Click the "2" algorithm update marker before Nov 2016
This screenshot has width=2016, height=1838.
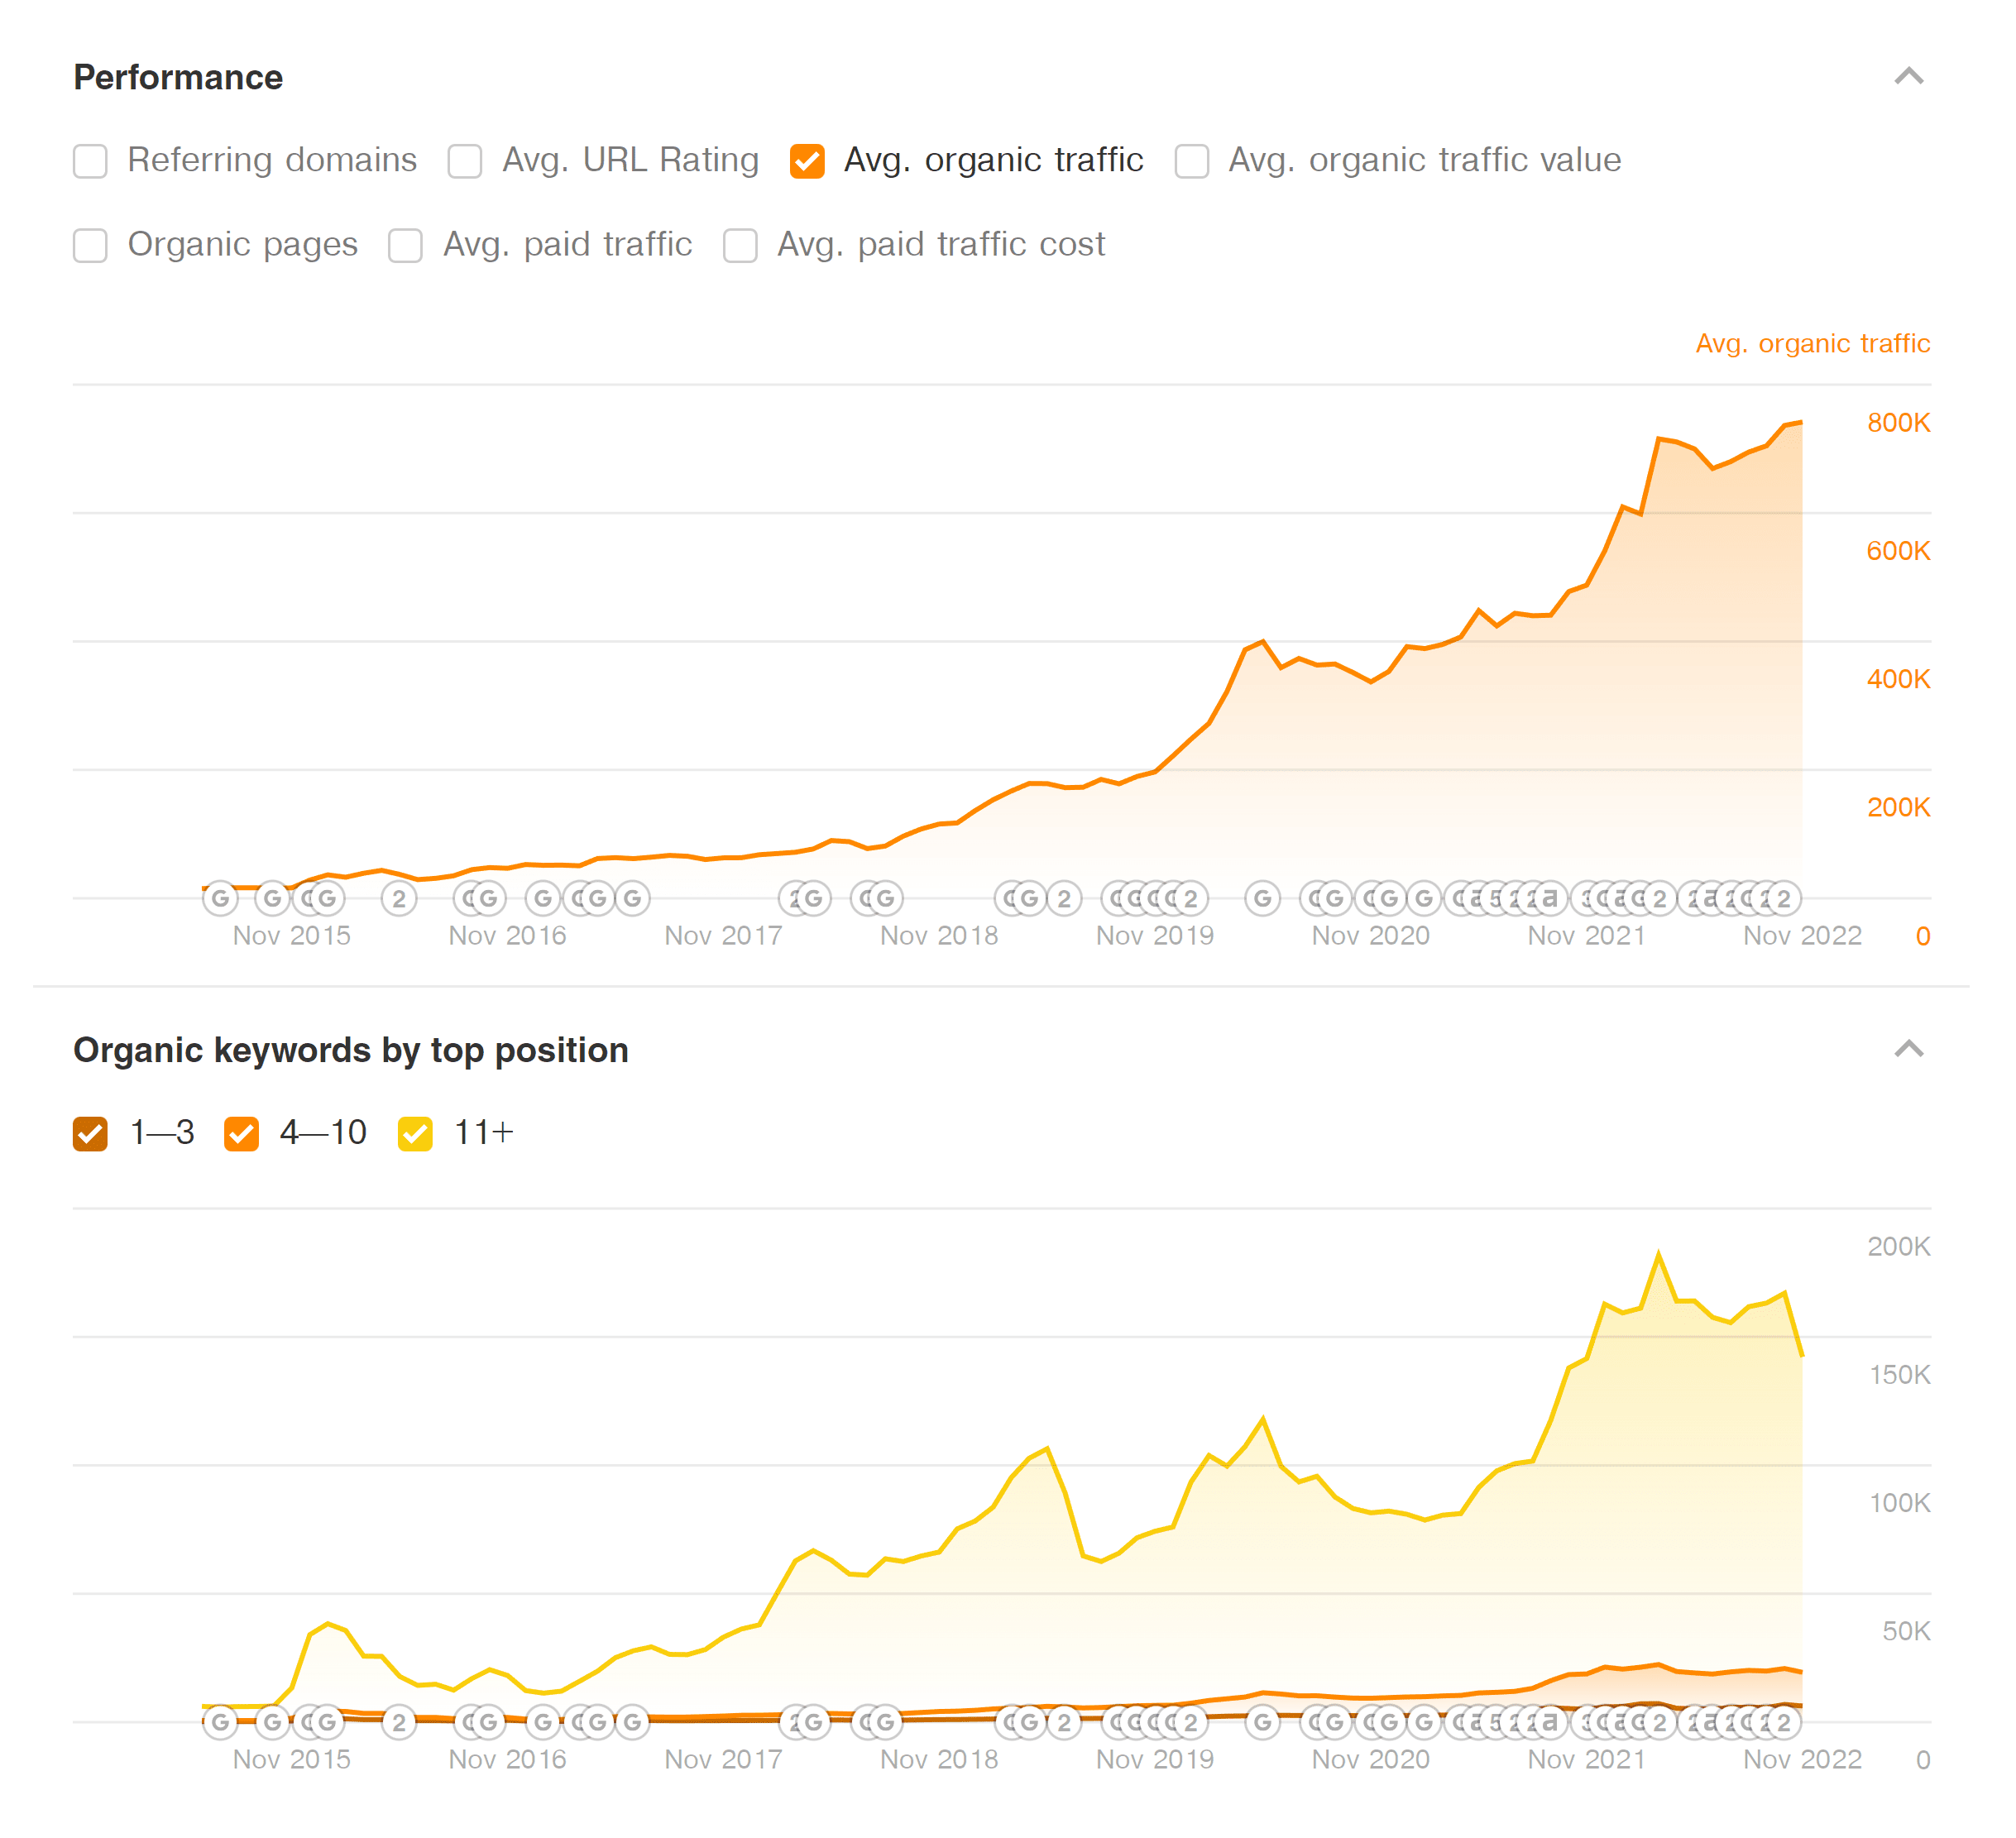click(x=399, y=898)
